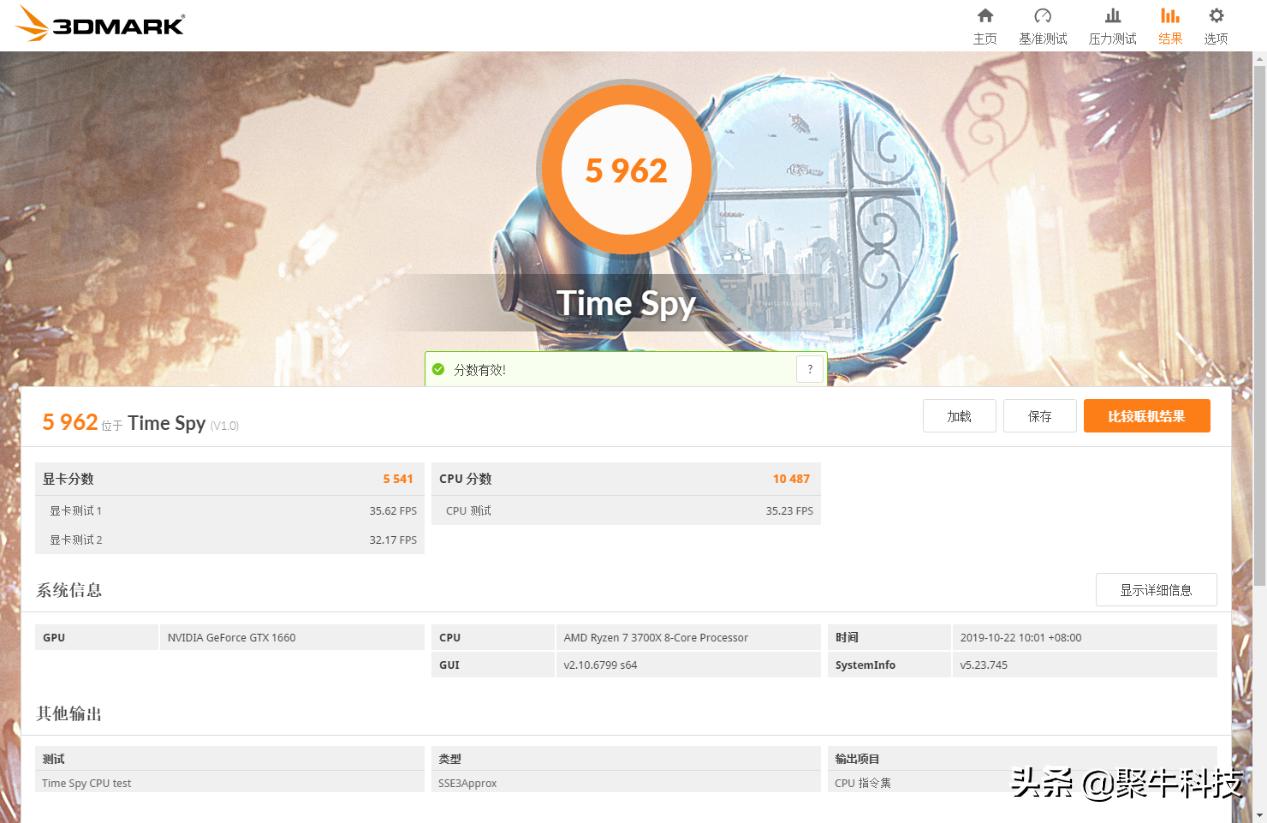Open the 选项 settings gear icon
1267x823 pixels.
tap(1215, 17)
